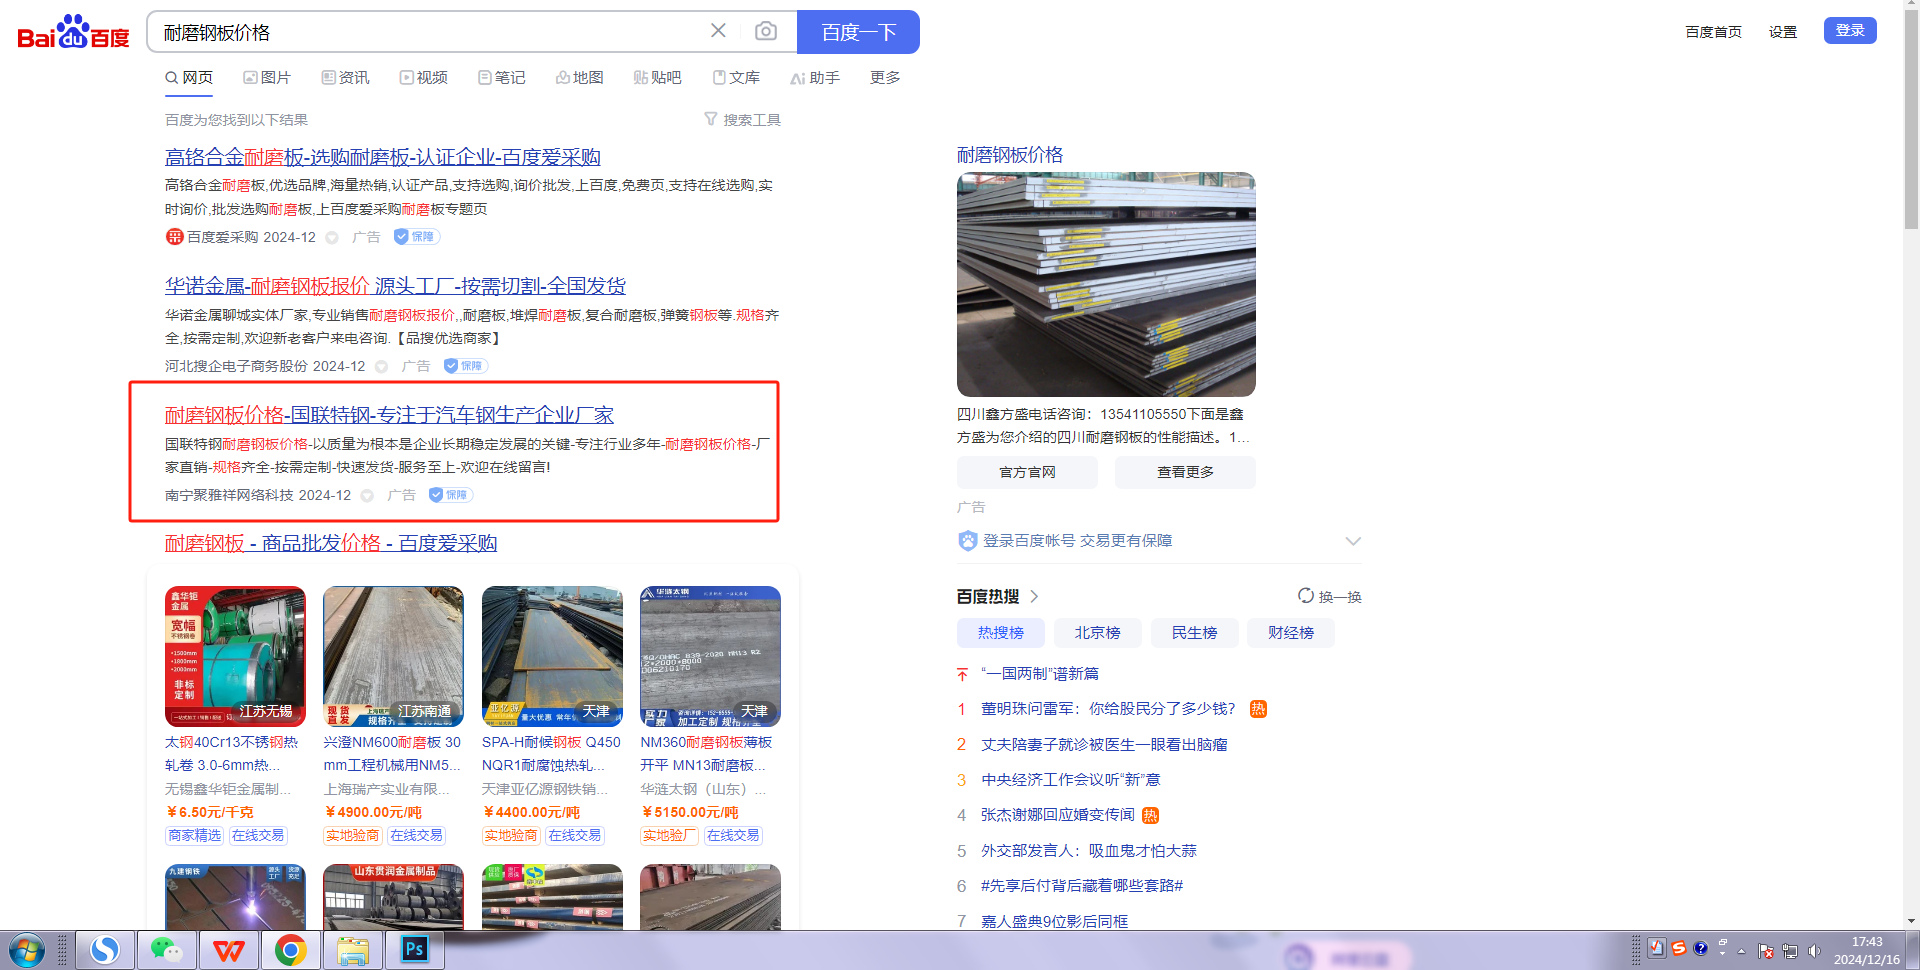This screenshot has height=970, width=1920.
Task: Open the 耐磨钢板 - 商品批发价格 result
Action: 331,543
